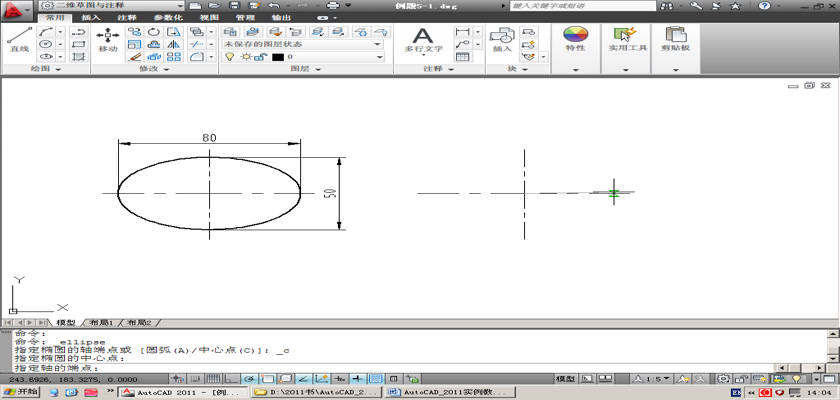Open Layer Properties manager icon
840x400 pixels.
click(229, 32)
